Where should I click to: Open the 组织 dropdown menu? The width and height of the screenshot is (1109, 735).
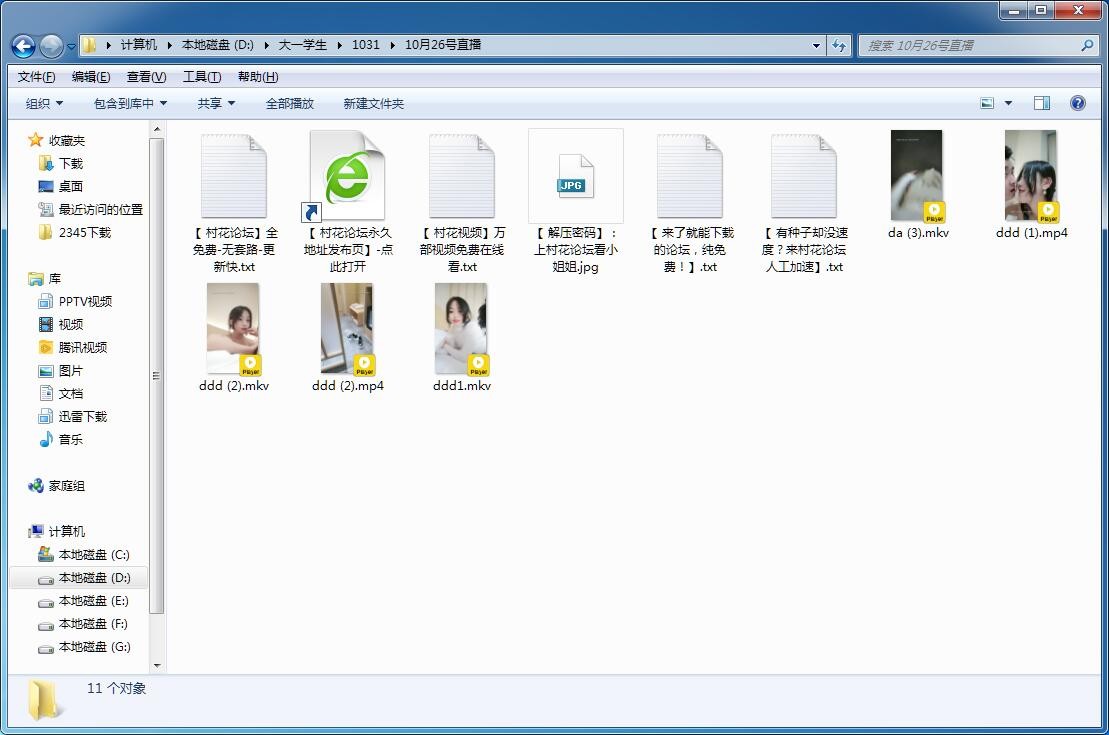coord(44,103)
